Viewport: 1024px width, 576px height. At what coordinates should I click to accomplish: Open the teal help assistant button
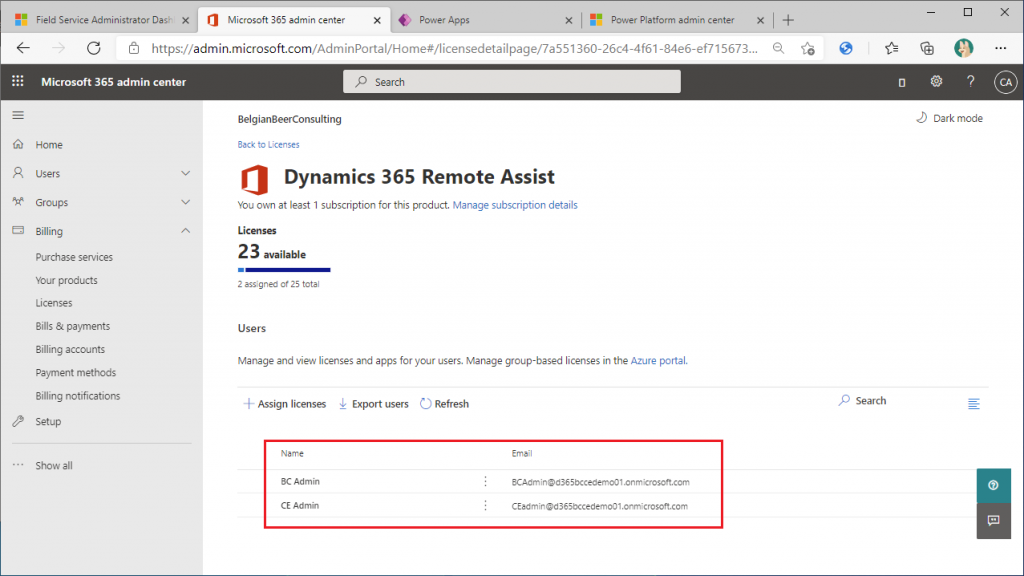993,485
